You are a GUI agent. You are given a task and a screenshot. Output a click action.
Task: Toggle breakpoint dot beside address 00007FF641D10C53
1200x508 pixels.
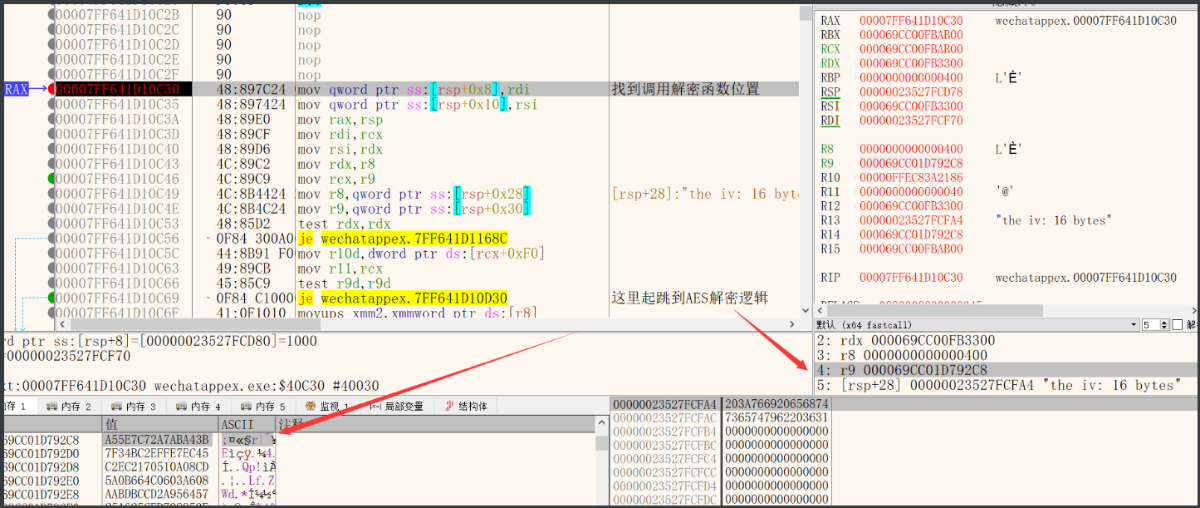pyautogui.click(x=51, y=224)
